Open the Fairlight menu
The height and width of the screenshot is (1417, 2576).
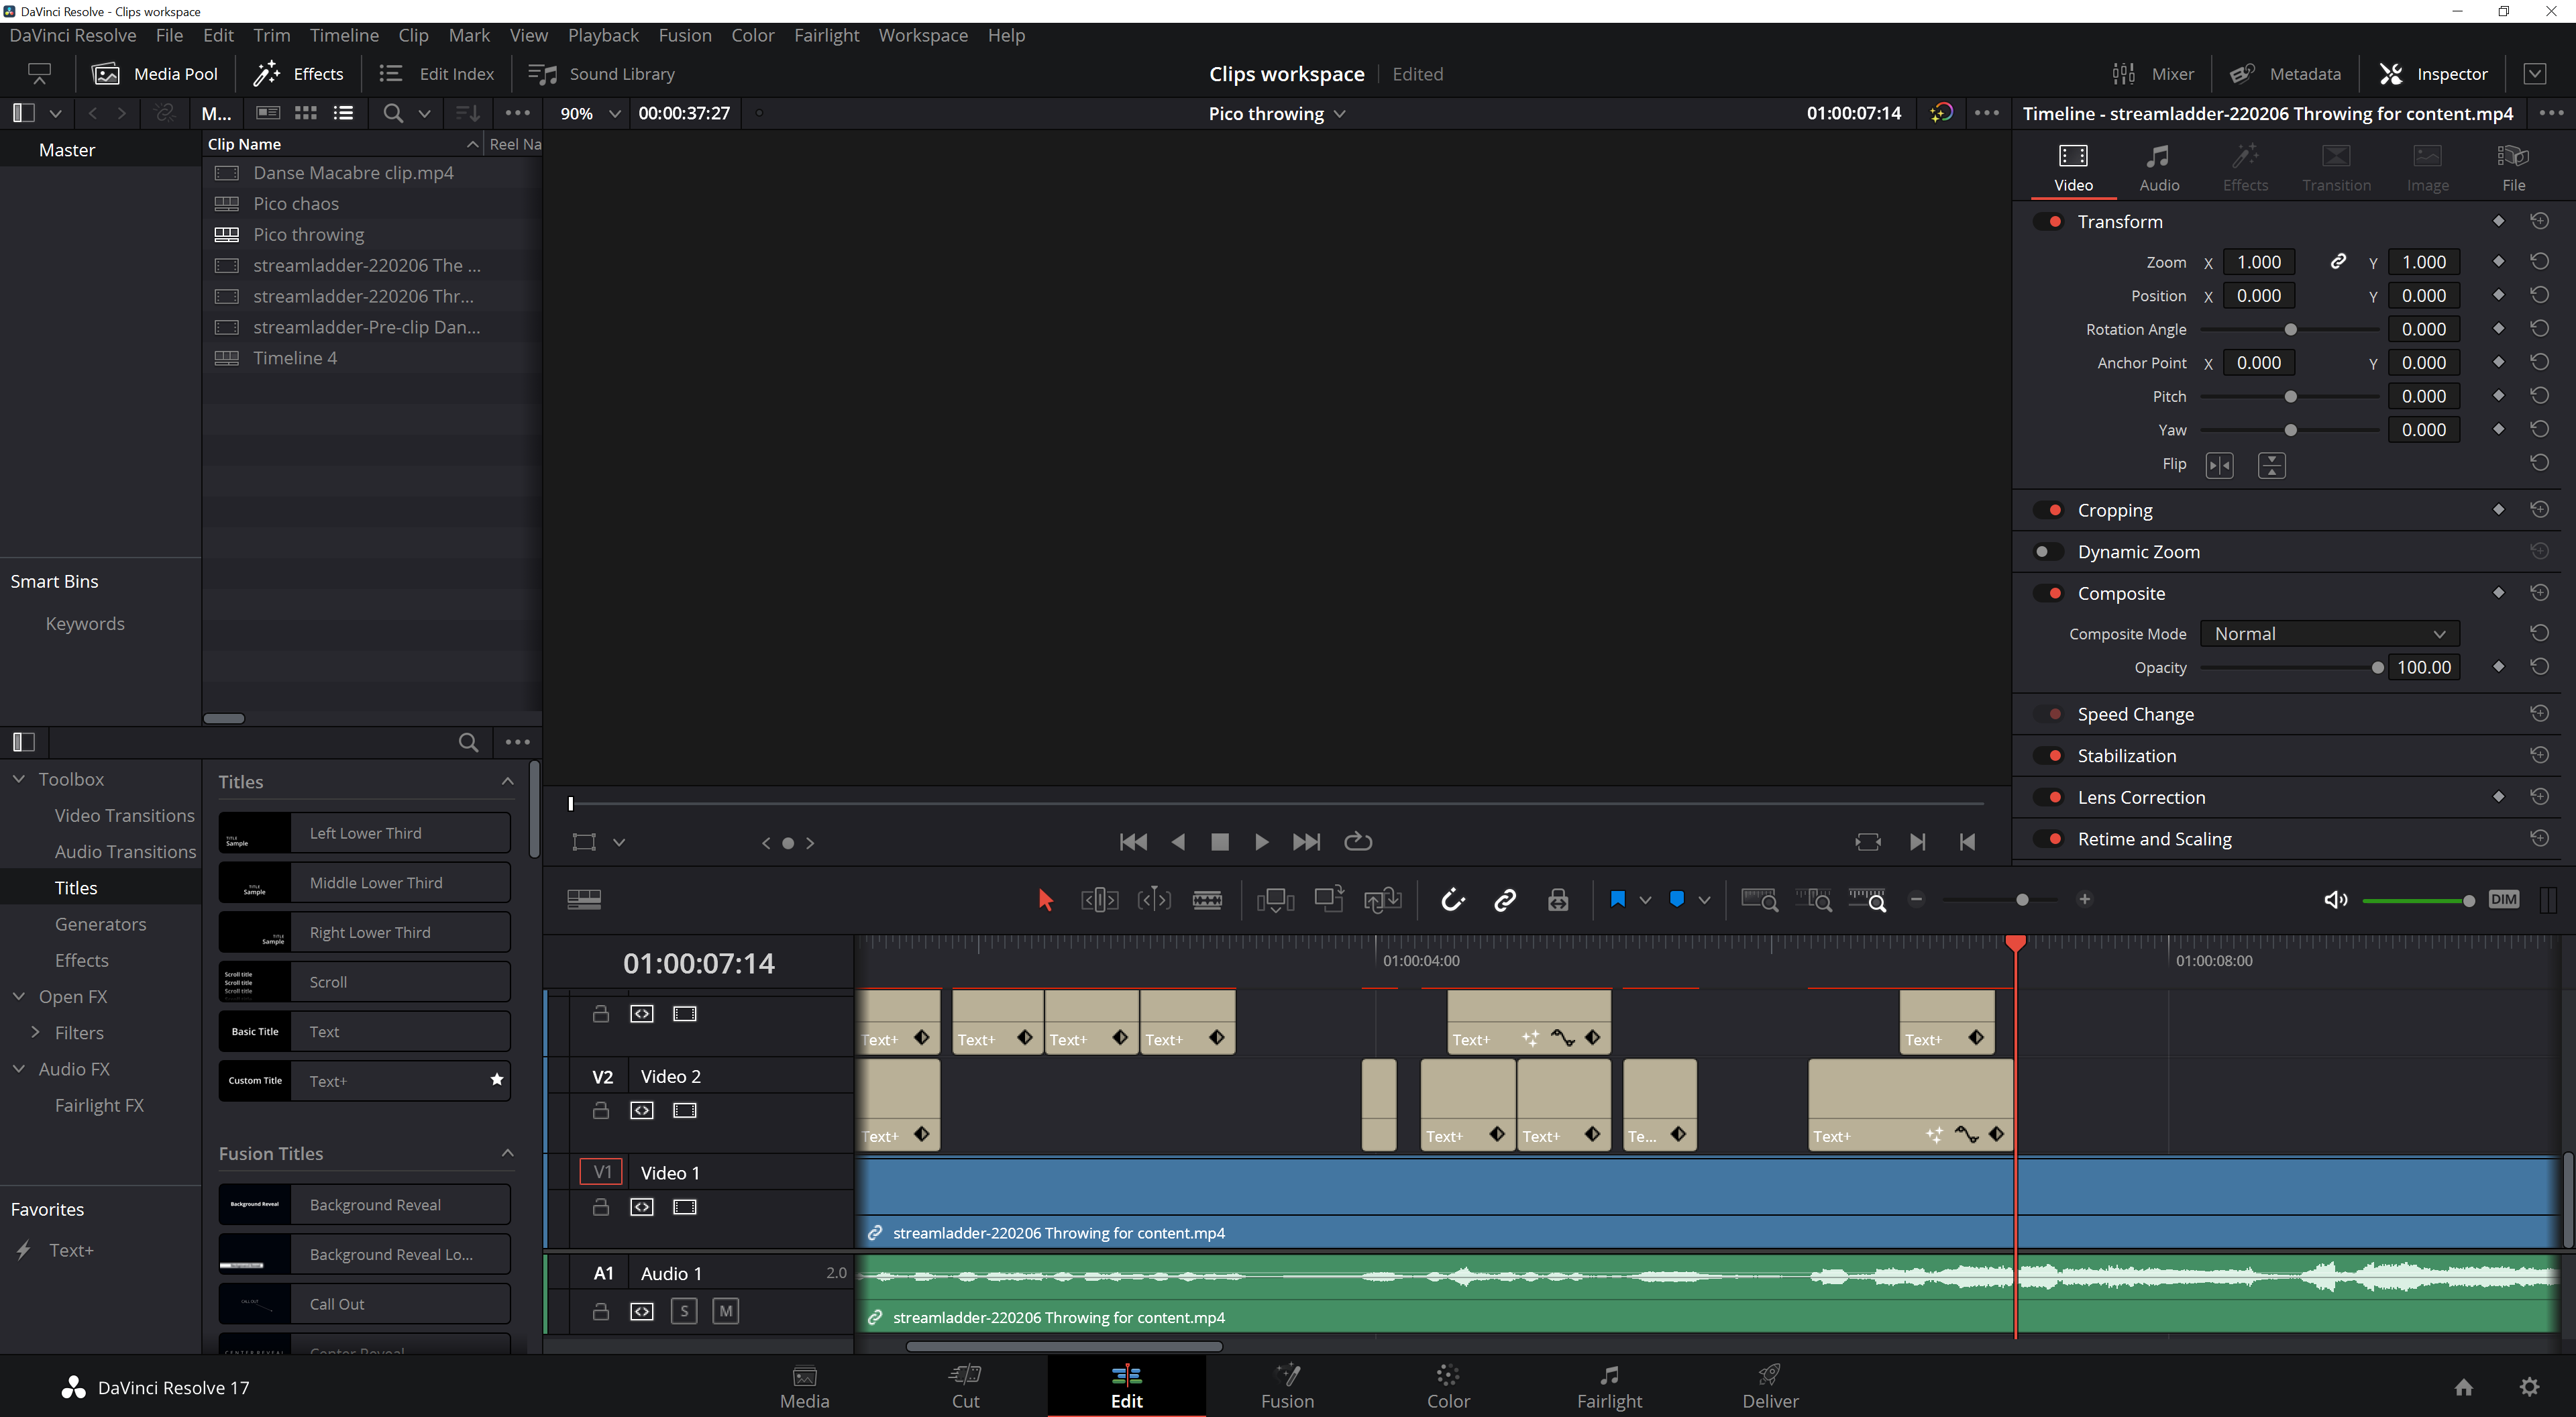(826, 35)
